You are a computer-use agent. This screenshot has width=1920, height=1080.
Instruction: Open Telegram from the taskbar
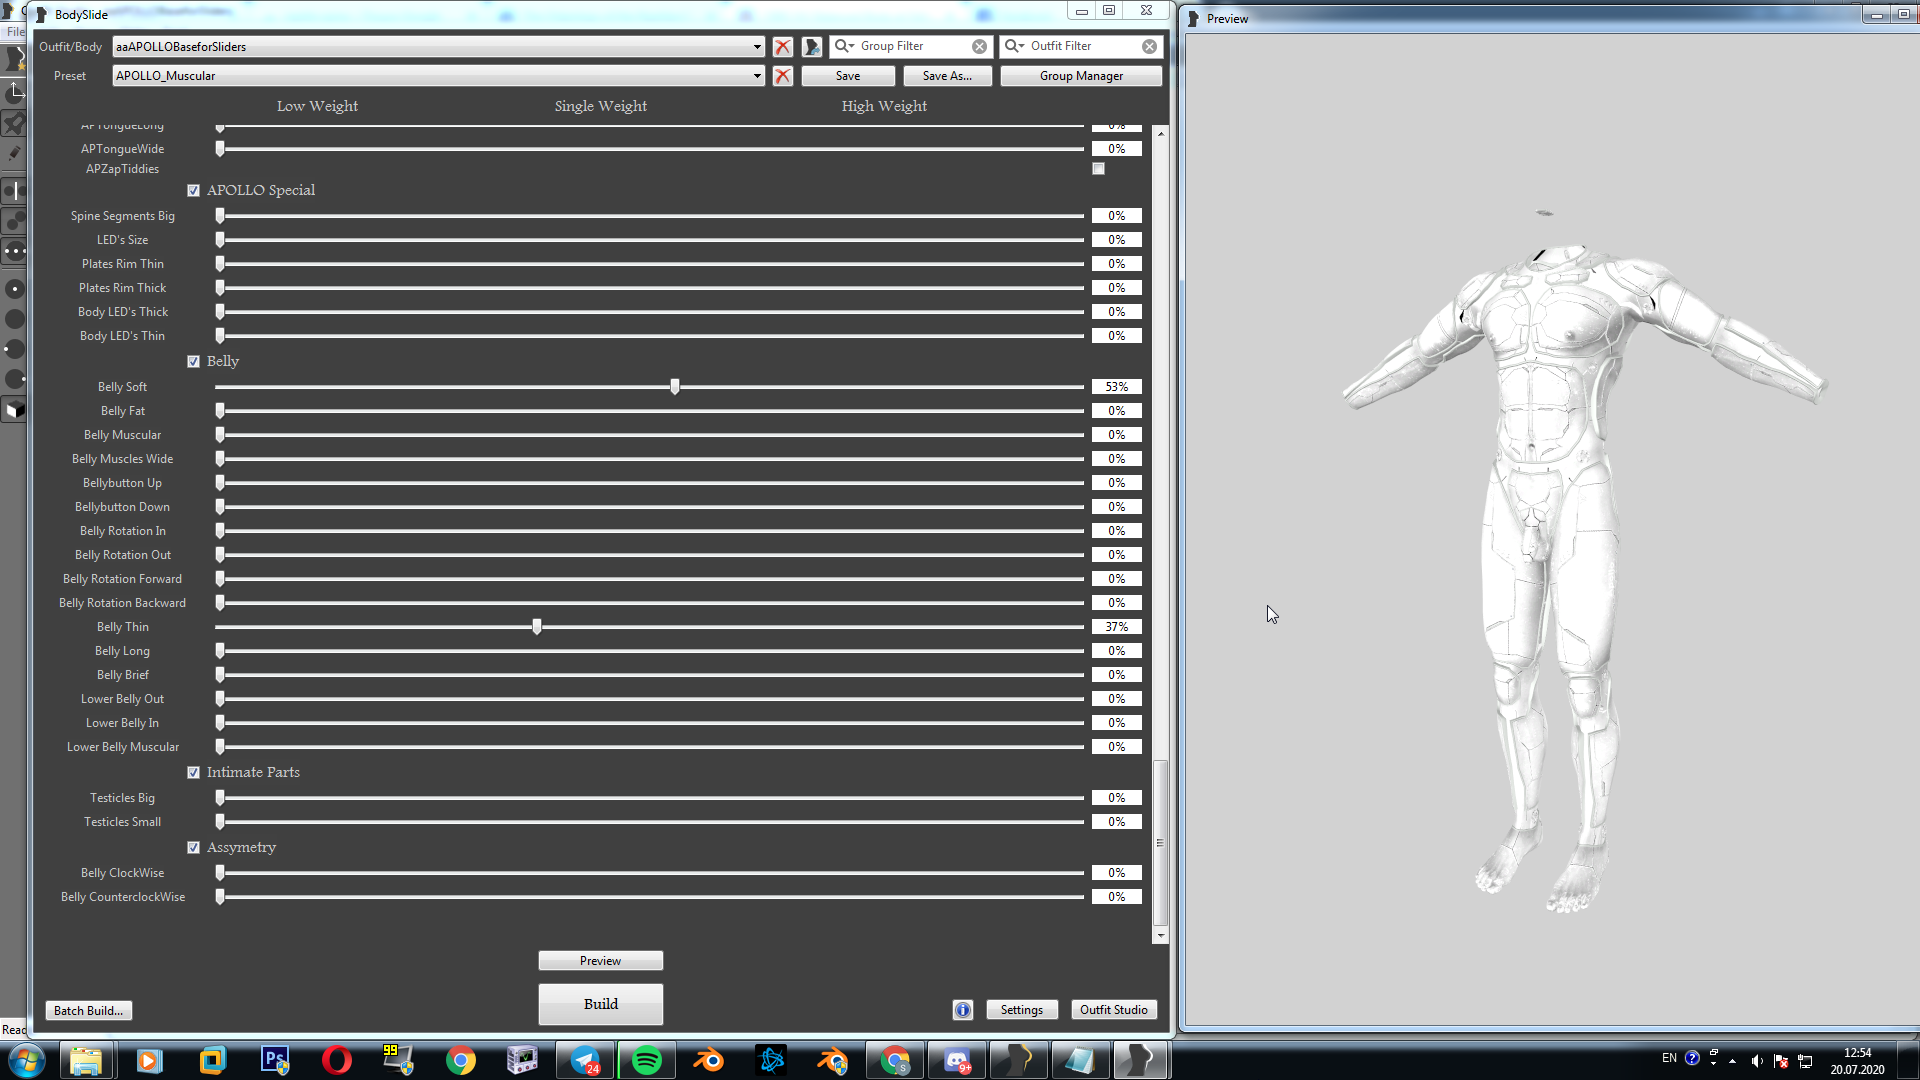pos(585,1060)
